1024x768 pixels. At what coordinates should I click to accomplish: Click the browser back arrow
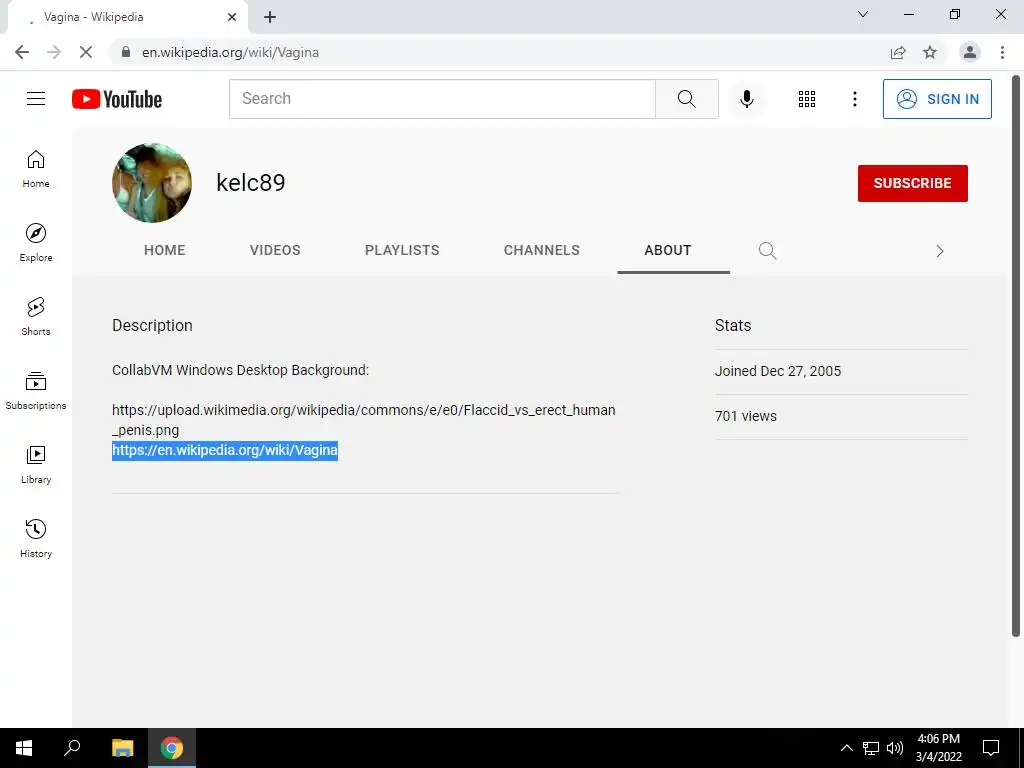point(22,52)
